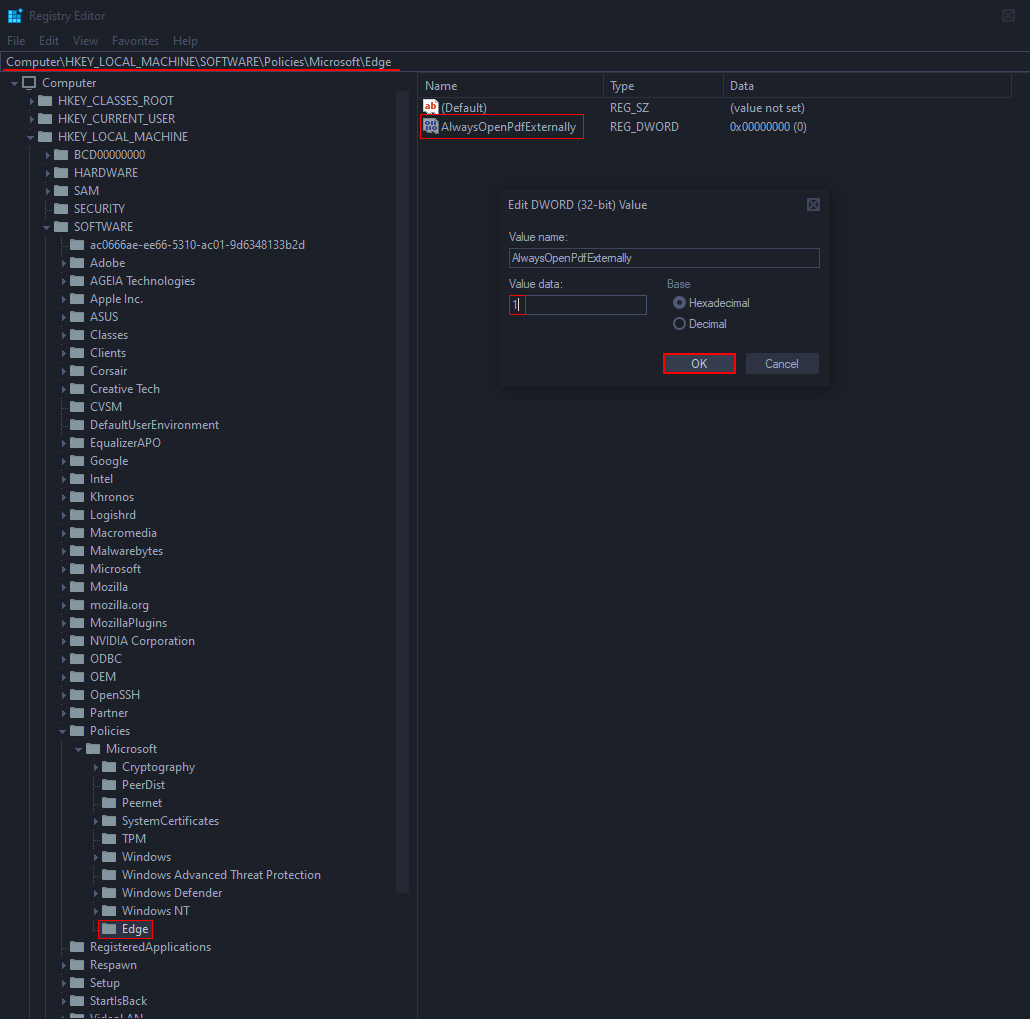Image resolution: width=1030 pixels, height=1019 pixels.
Task: Open the View menu
Action: 85,41
